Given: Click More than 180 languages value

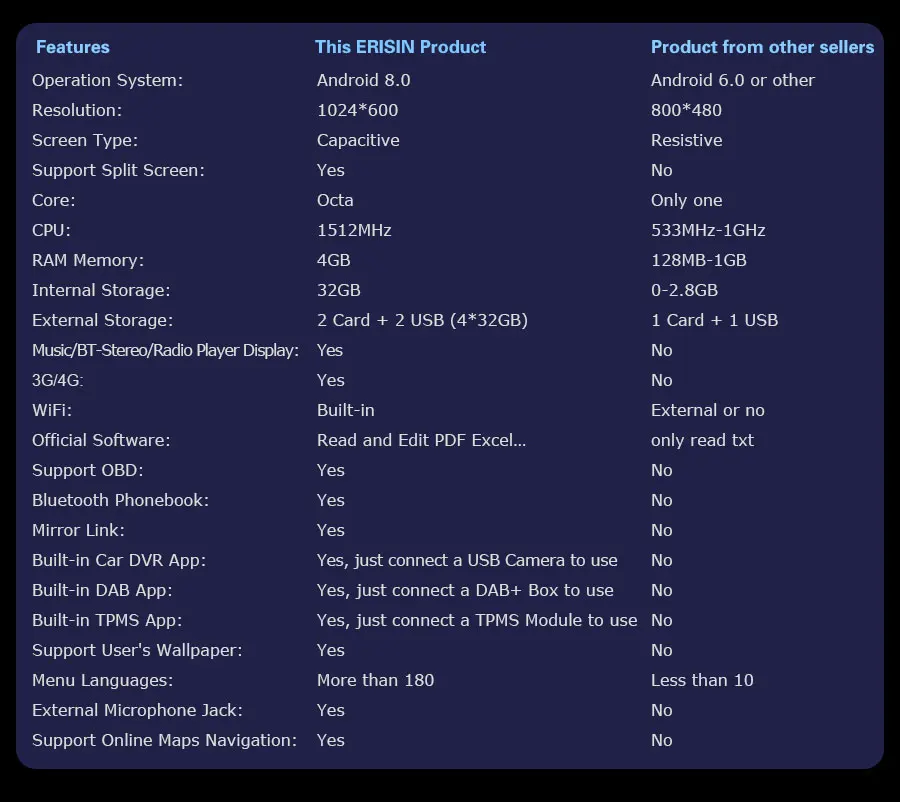Looking at the screenshot, I should pyautogui.click(x=375, y=680).
